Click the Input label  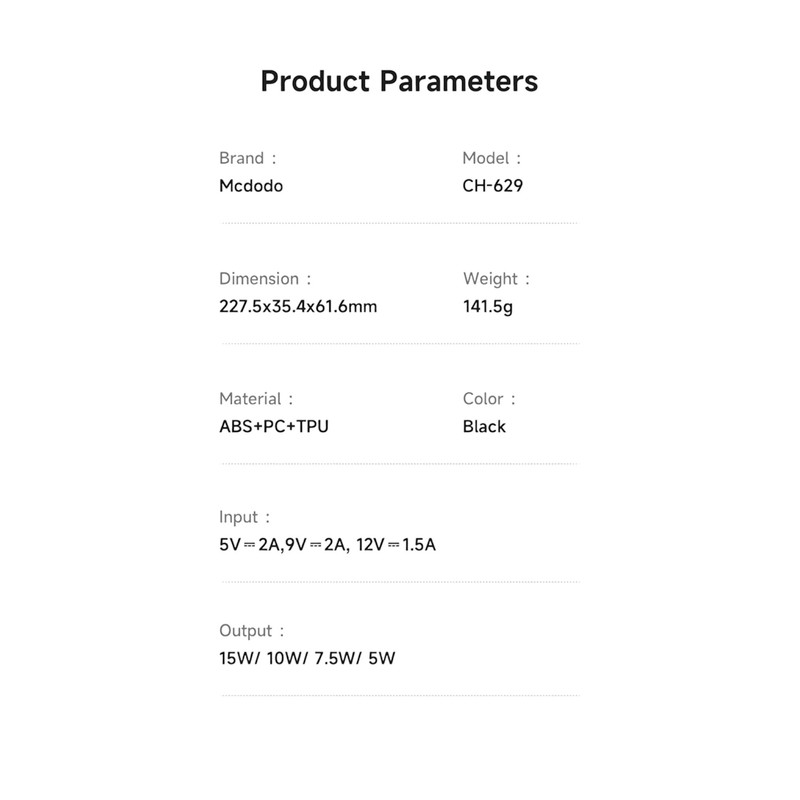pos(239,518)
